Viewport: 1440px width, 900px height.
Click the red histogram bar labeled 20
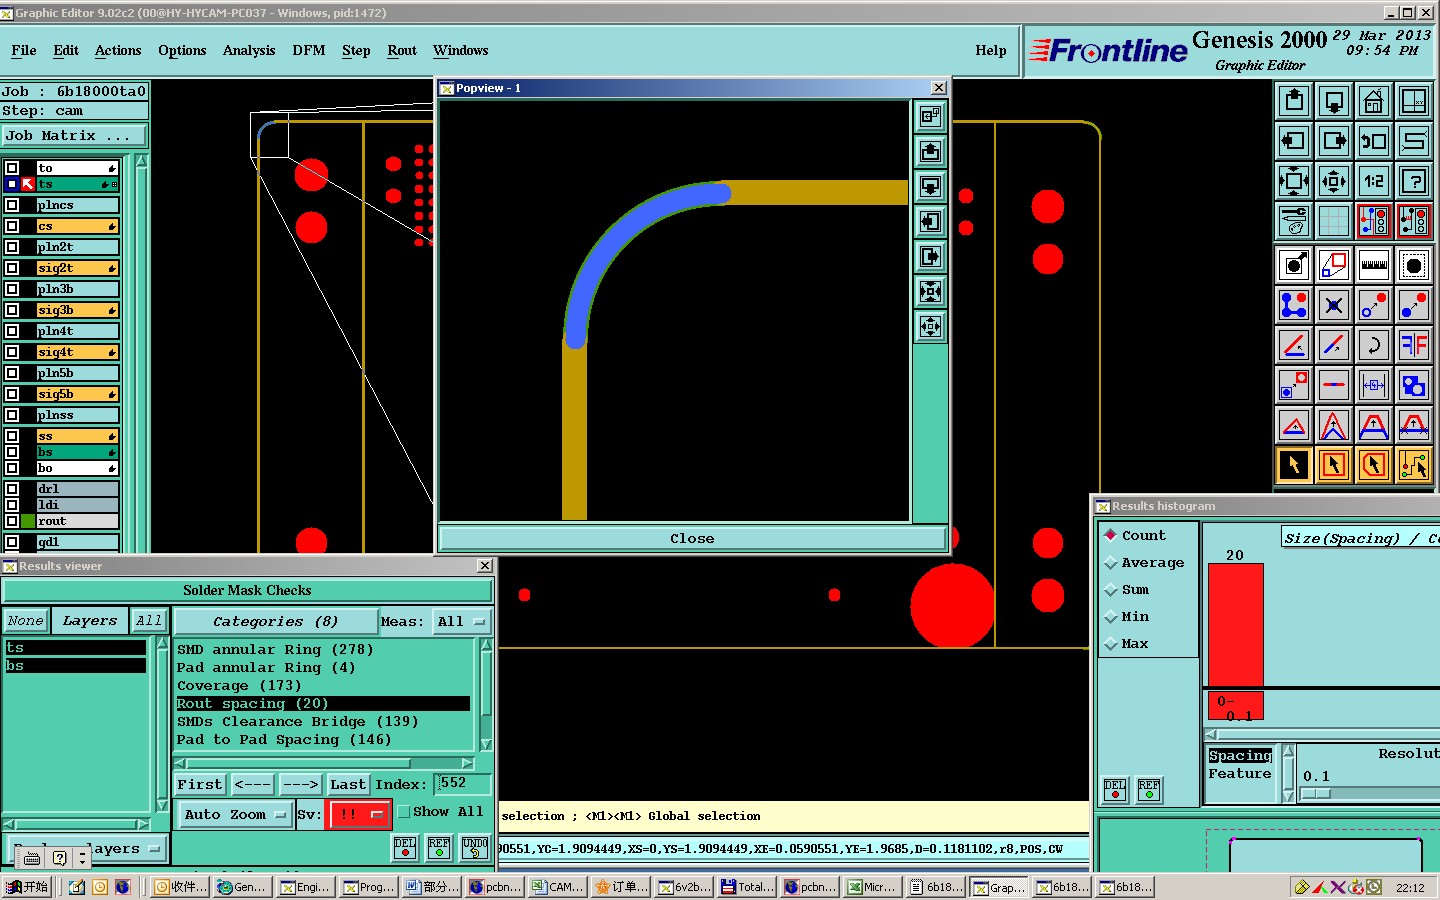1235,624
